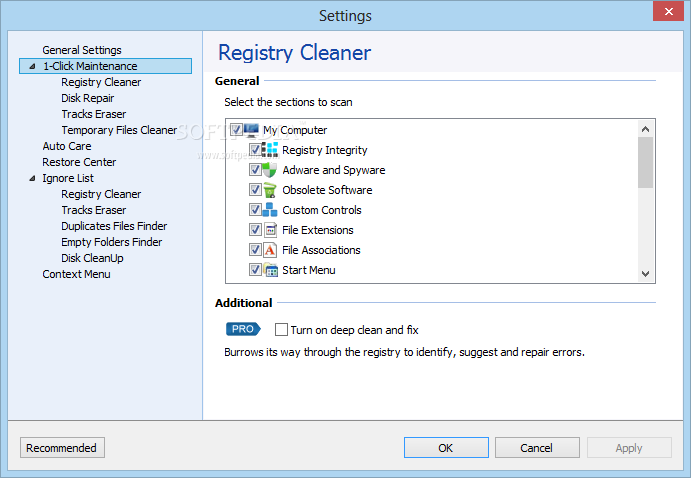Open Context Menu settings
Viewport: 691px width, 478px height.
76,274
